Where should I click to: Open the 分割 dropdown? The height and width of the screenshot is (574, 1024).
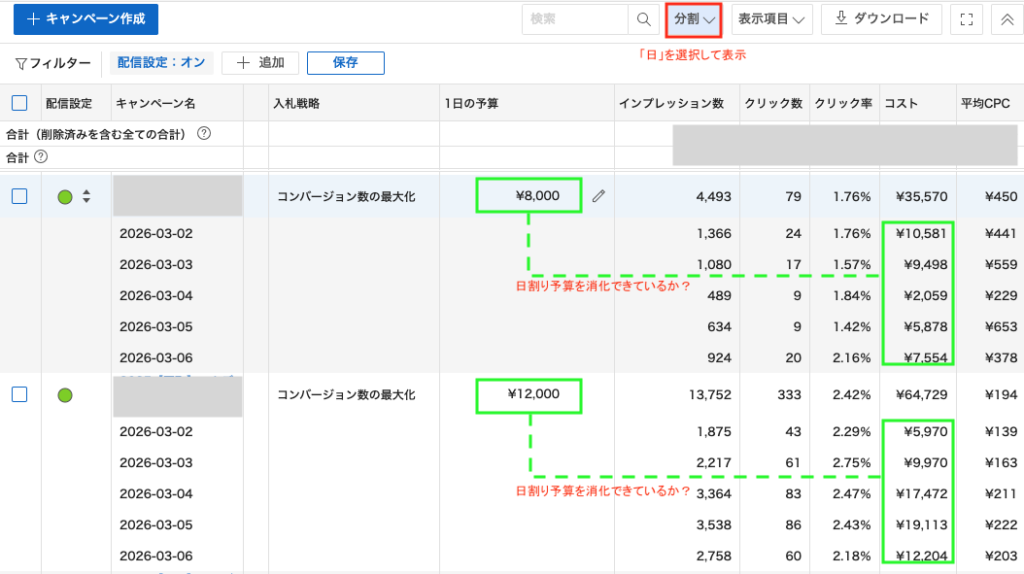694,20
